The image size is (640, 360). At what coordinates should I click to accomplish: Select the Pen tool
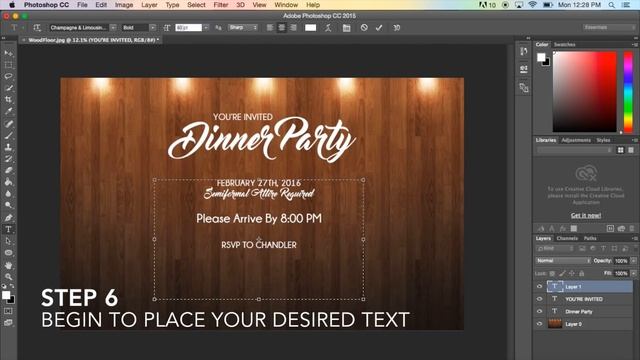(x=8, y=218)
